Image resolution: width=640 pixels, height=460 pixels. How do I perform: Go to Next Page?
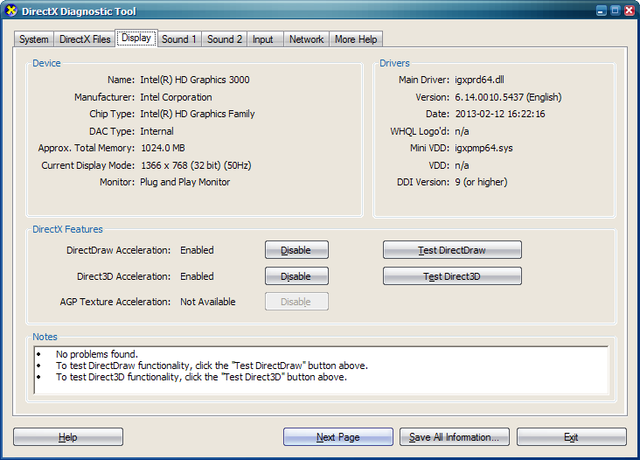(x=338, y=437)
